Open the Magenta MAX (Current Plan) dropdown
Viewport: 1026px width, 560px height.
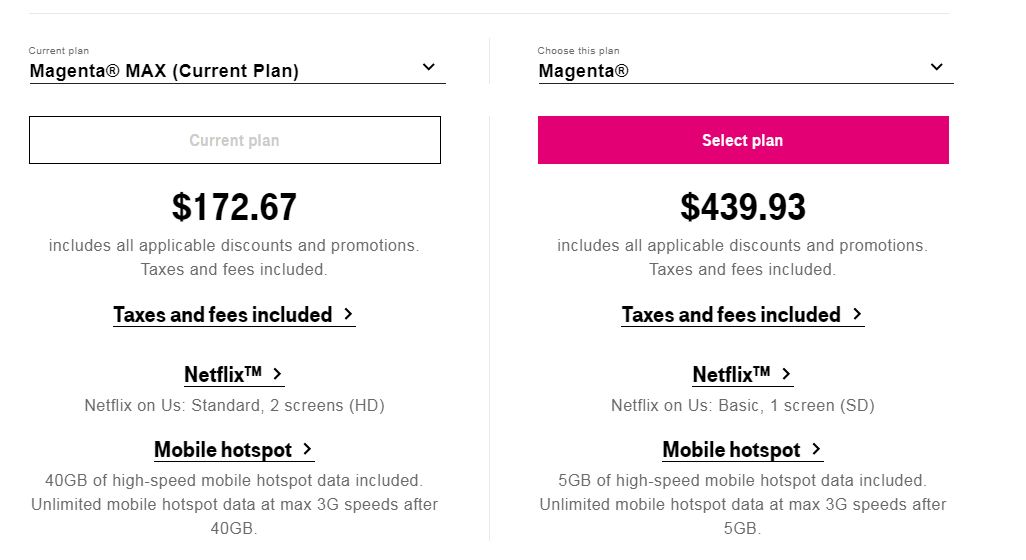pos(238,71)
